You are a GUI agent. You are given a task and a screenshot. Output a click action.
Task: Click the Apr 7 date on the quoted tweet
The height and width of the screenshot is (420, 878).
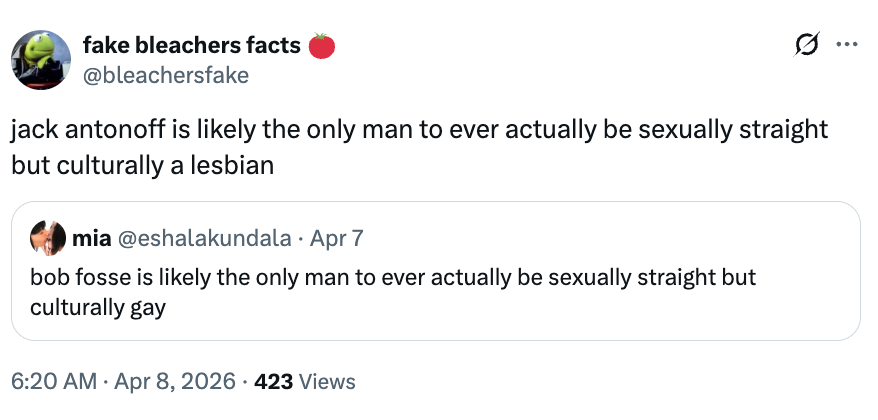[337, 239]
